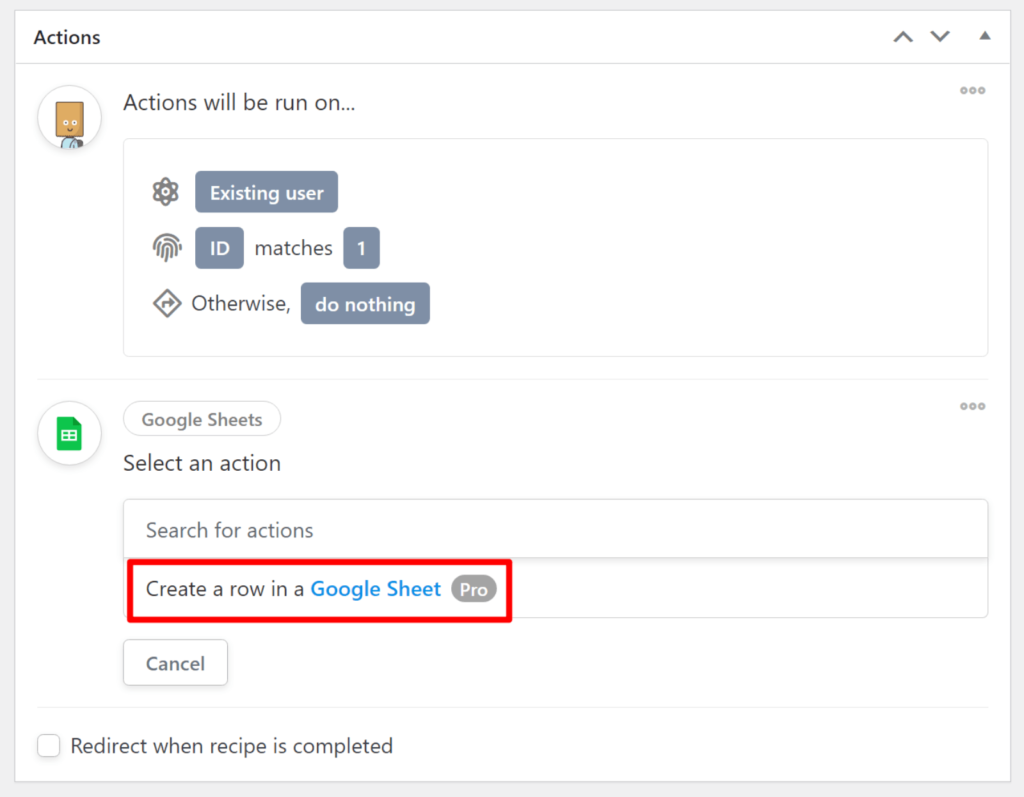
Task: Click the Actions panel title
Action: pyautogui.click(x=67, y=37)
